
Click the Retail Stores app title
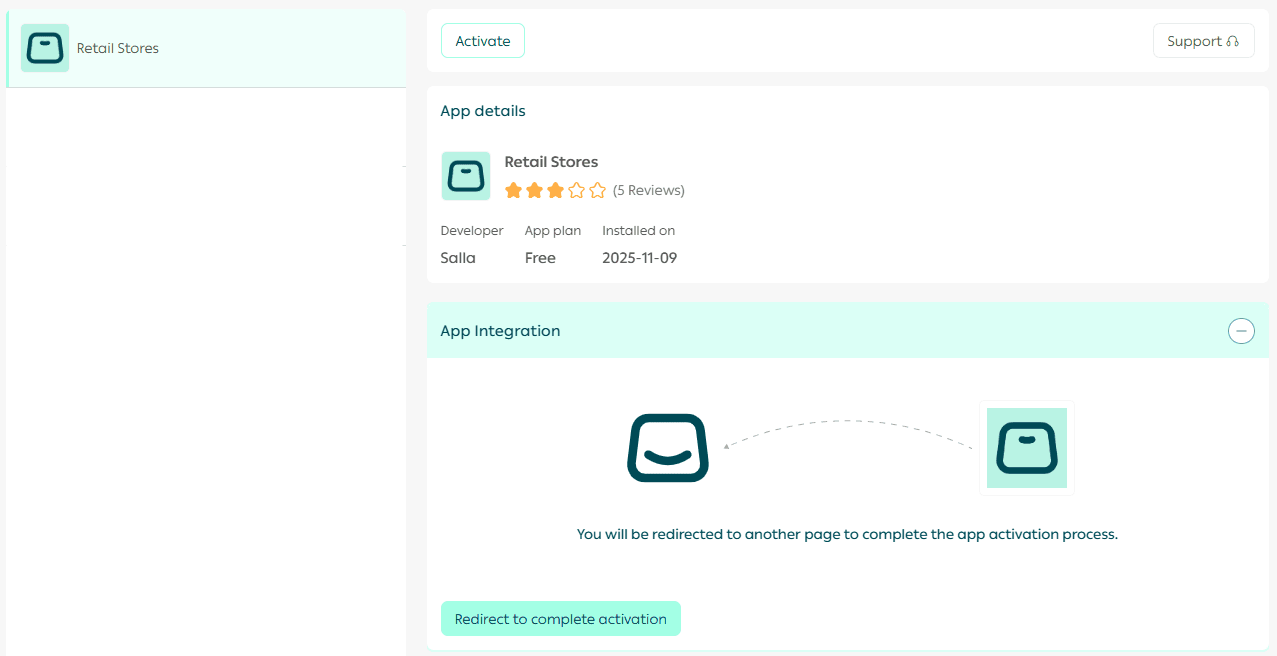pyautogui.click(x=551, y=162)
